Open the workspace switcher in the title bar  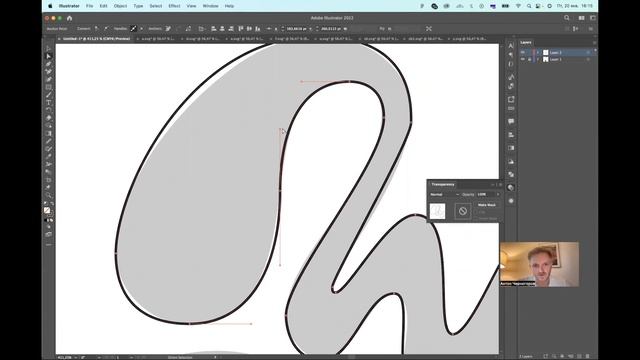[592, 18]
